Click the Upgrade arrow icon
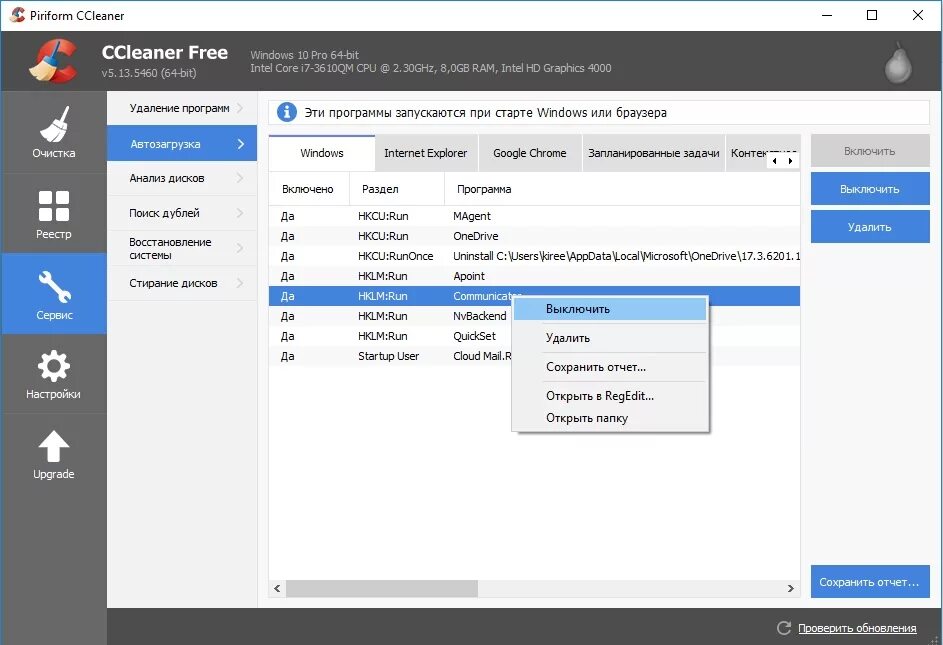This screenshot has height=645, width=943. (x=54, y=446)
